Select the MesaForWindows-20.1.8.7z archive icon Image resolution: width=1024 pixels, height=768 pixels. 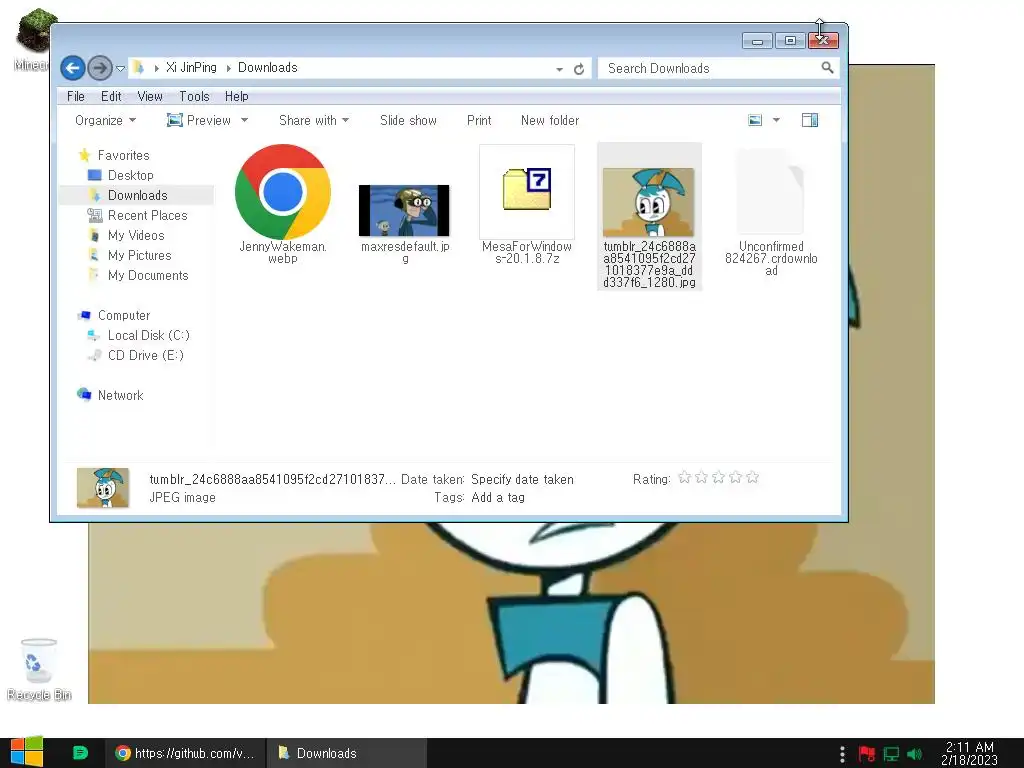tap(527, 191)
